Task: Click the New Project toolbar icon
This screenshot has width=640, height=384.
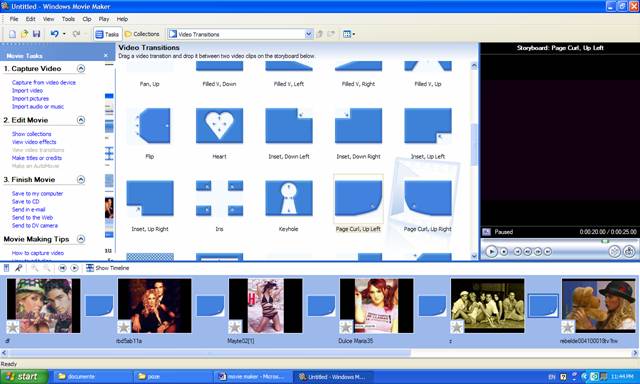Action: [12, 34]
